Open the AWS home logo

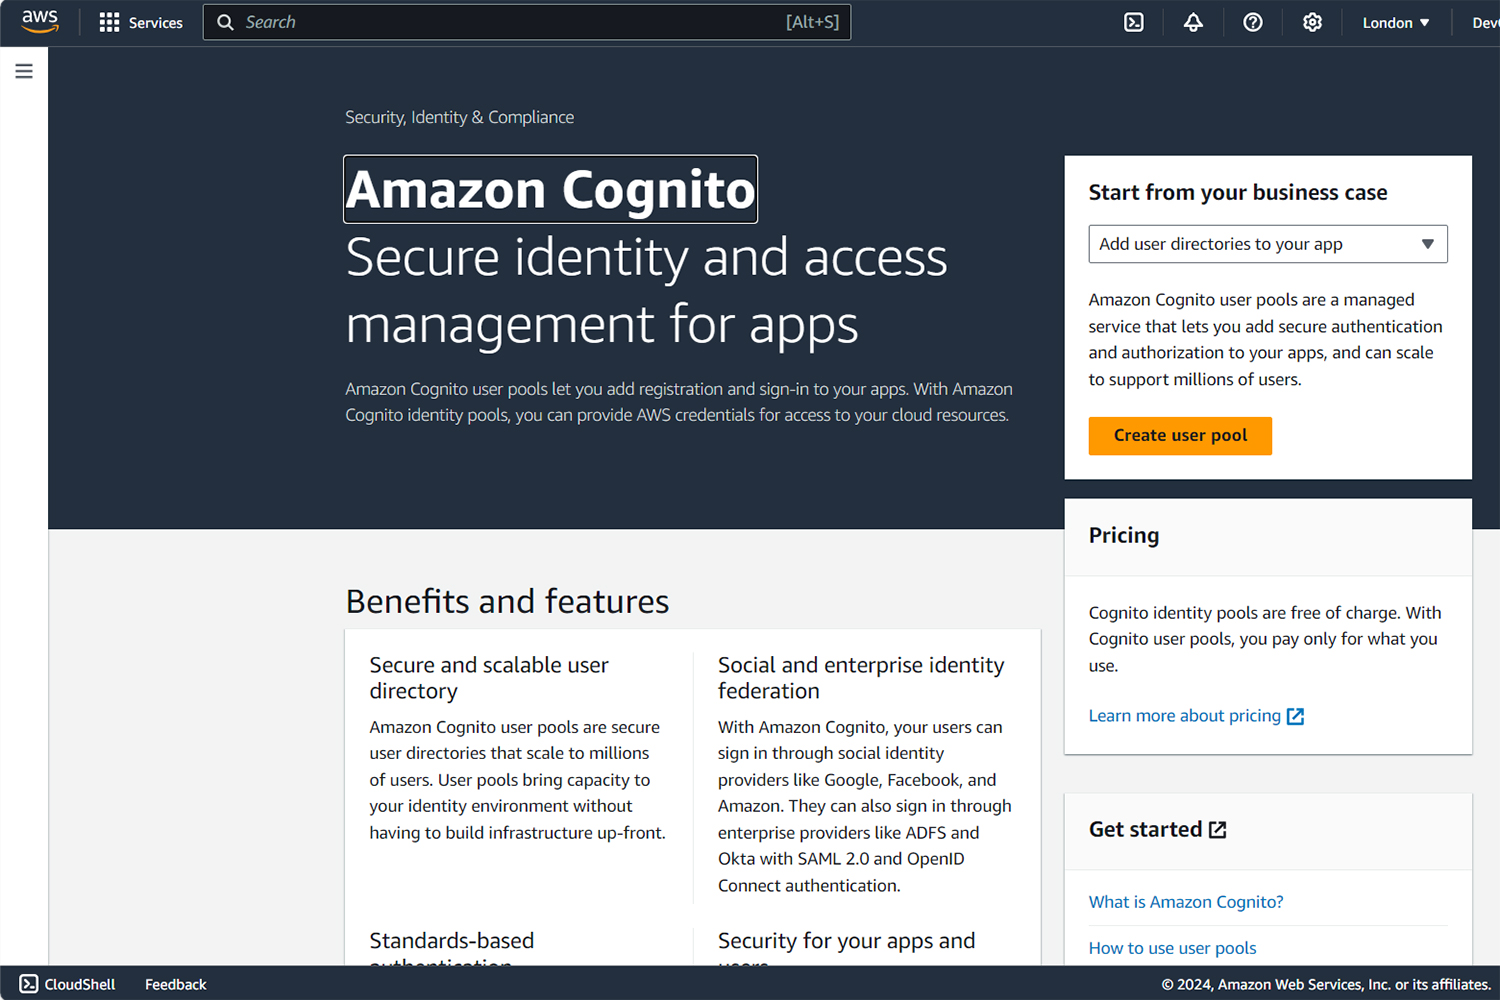tap(40, 22)
